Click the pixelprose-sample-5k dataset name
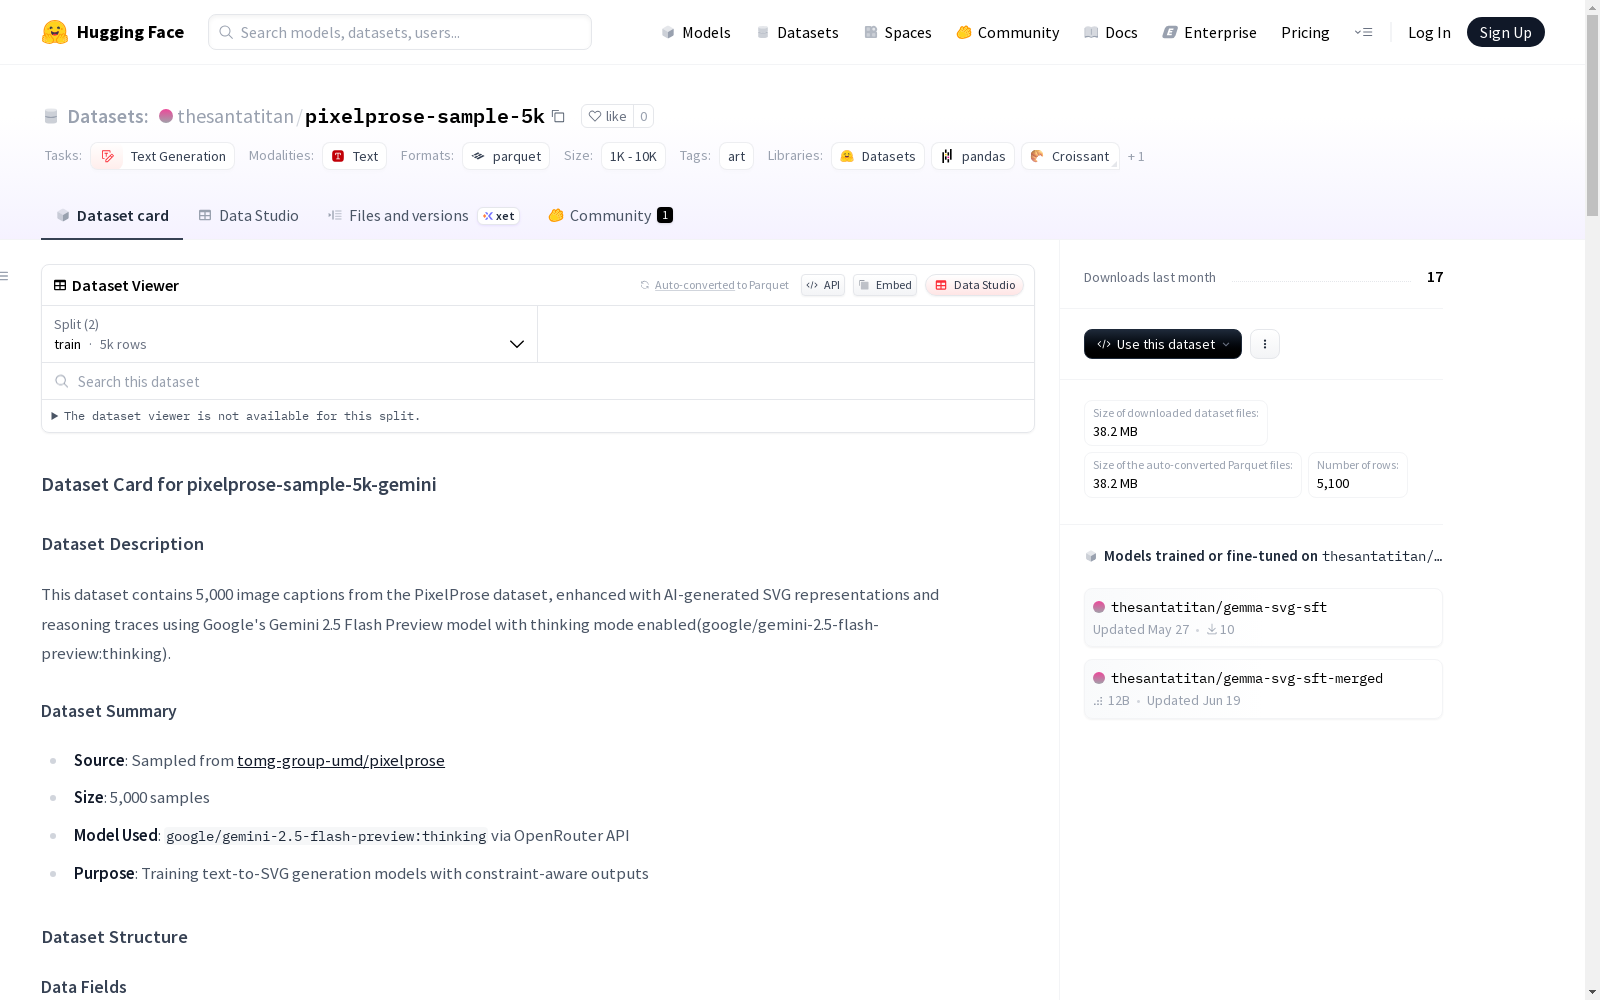This screenshot has height=1000, width=1600. click(x=425, y=116)
